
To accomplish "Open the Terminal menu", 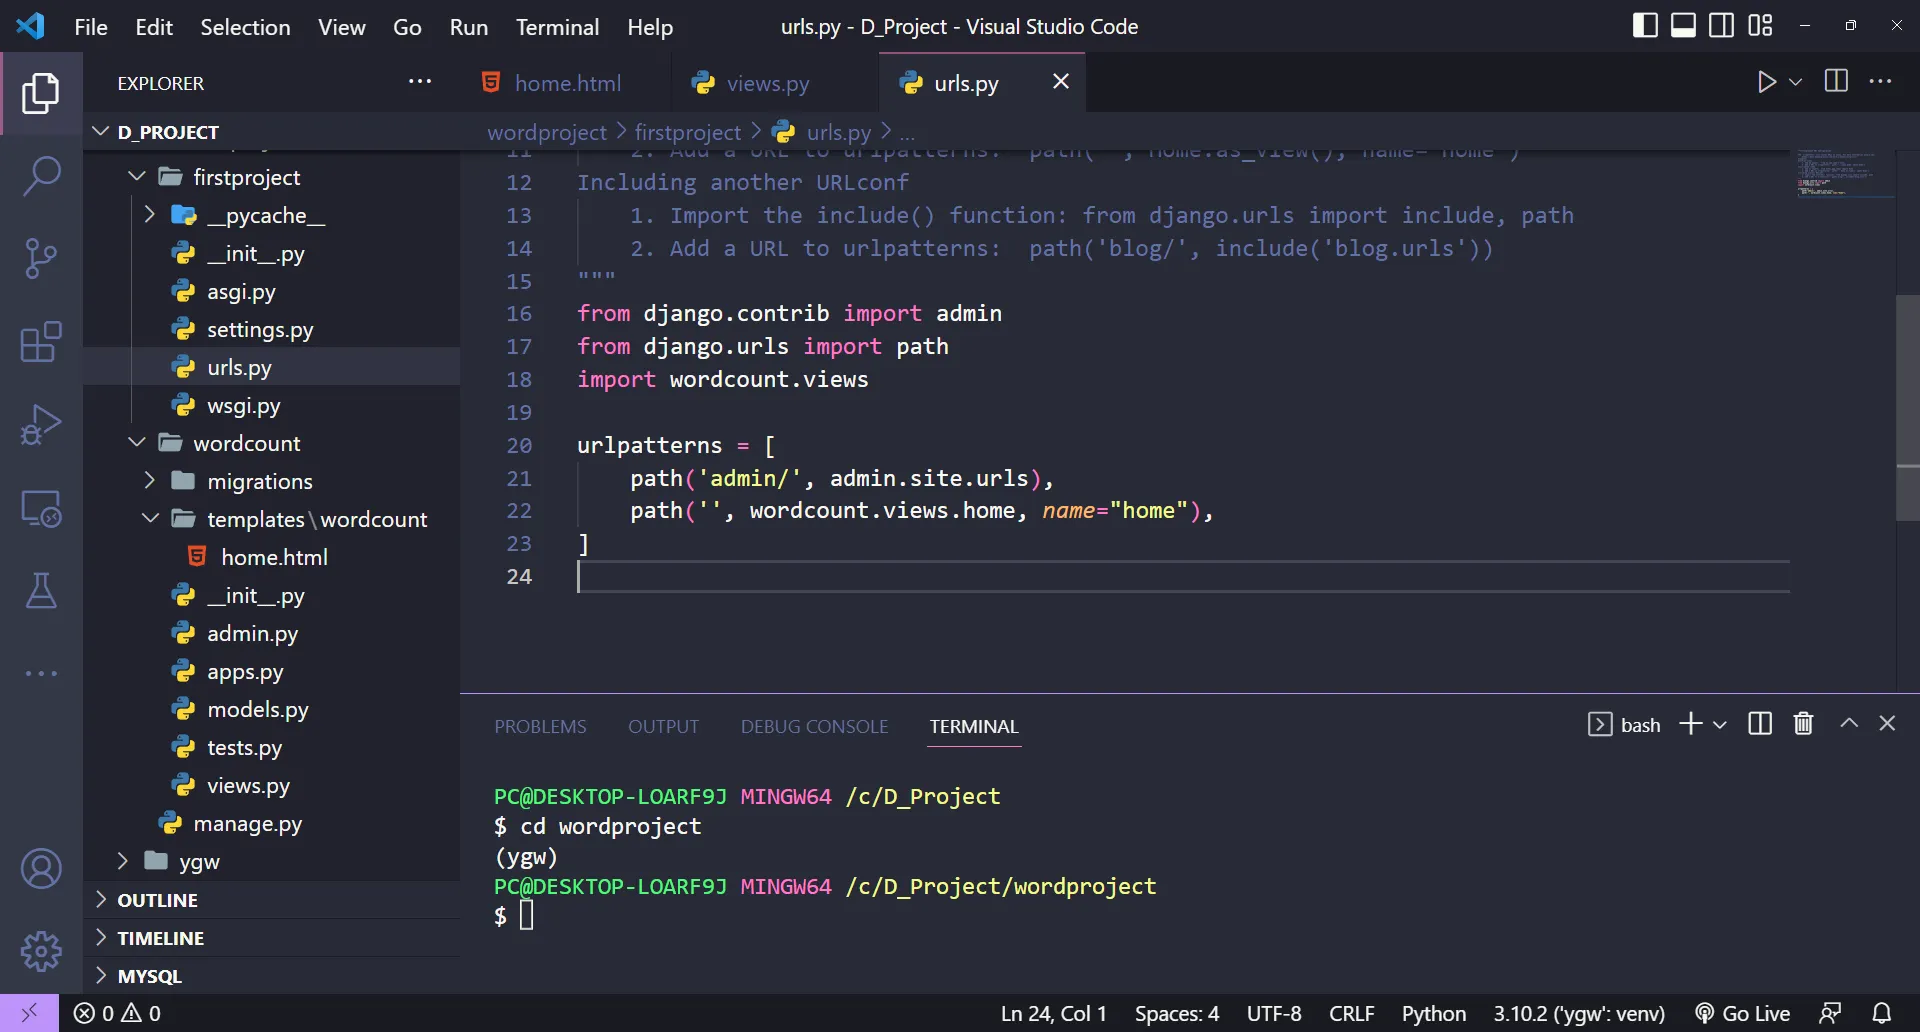I will pyautogui.click(x=557, y=27).
